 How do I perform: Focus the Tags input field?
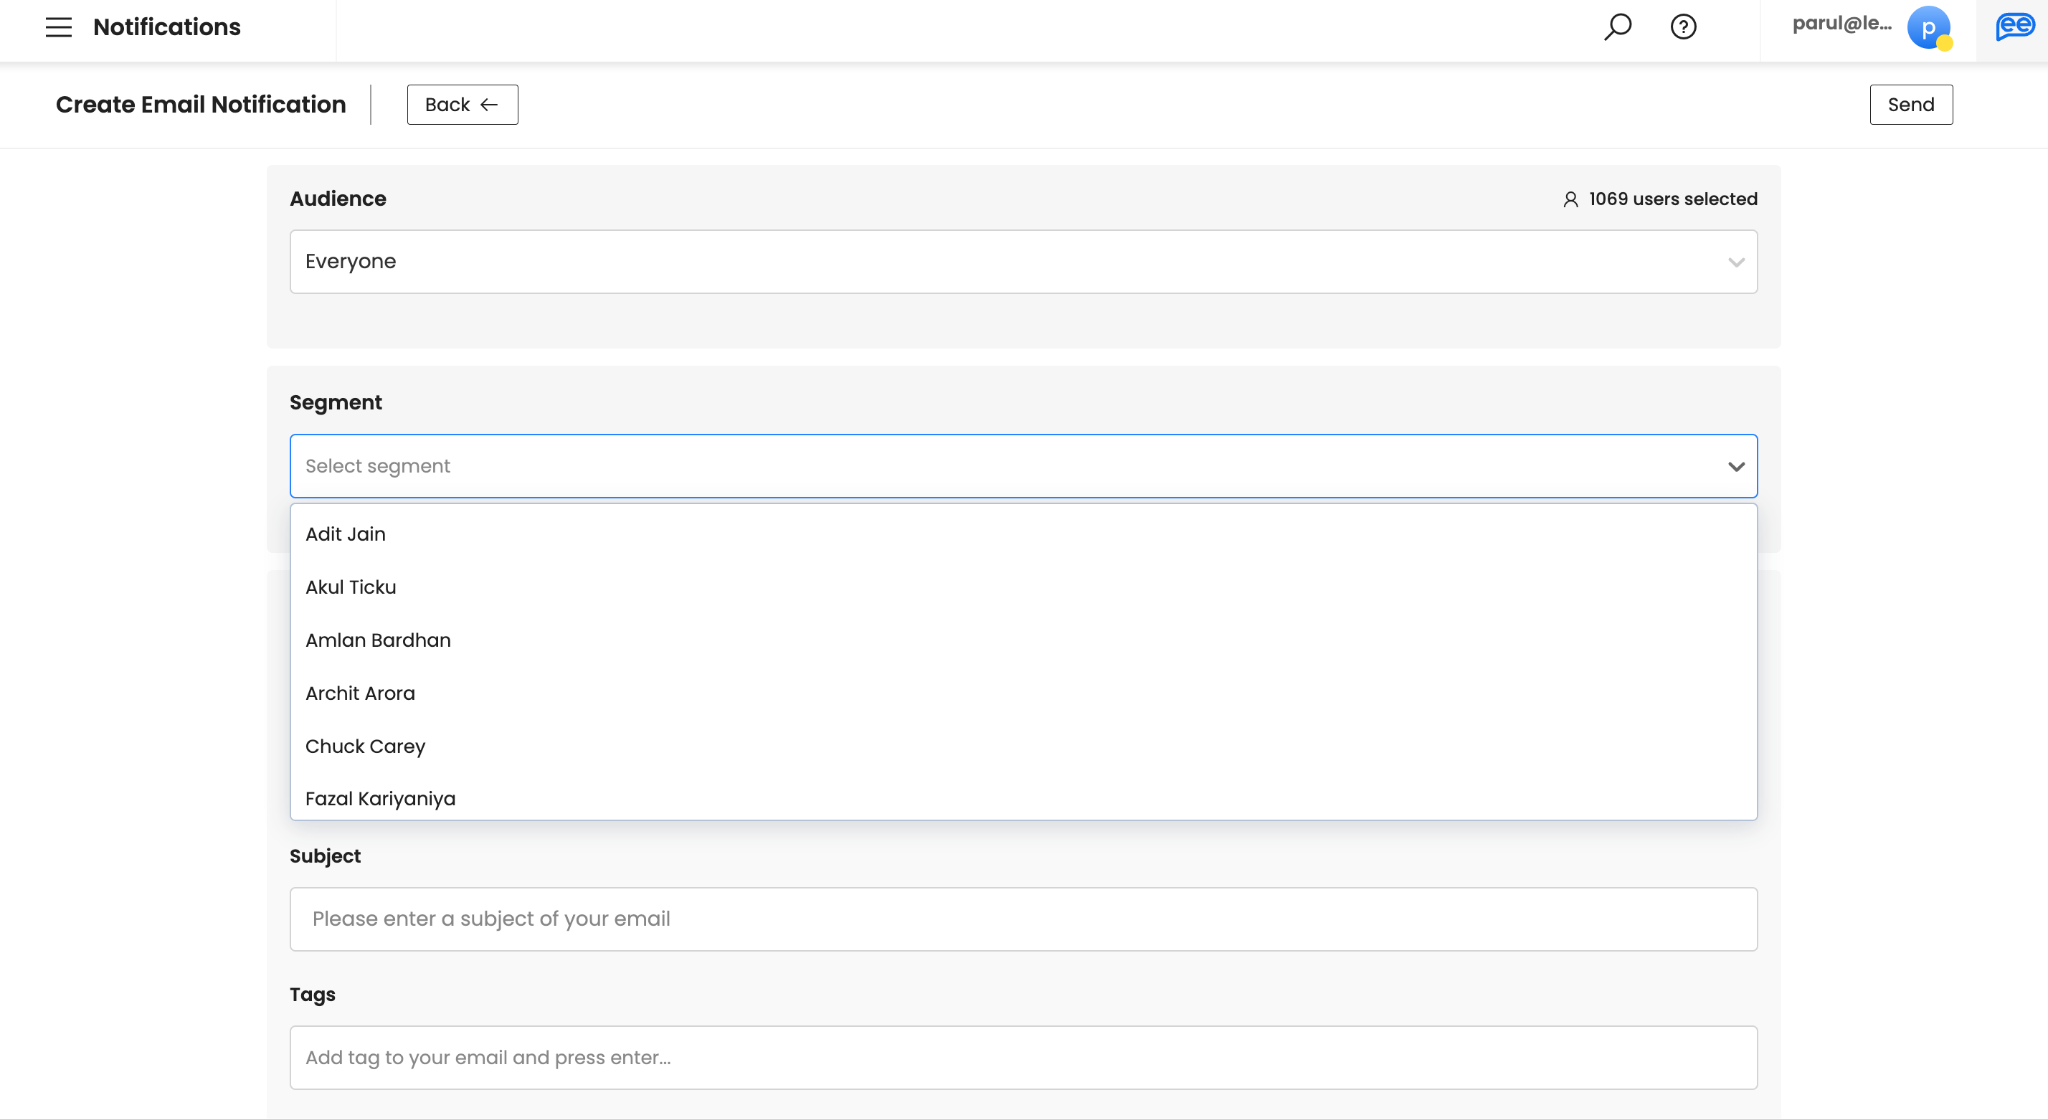point(1022,1058)
